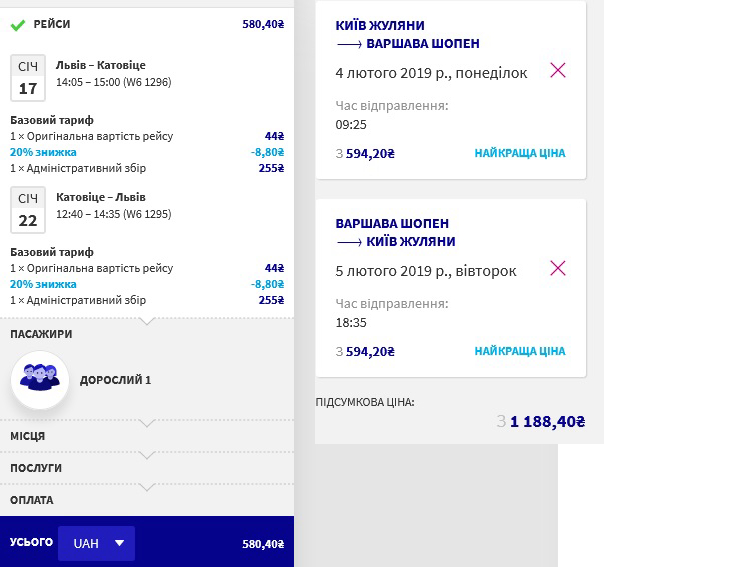
Task: Click the arrow icon before ВАРШАВА ШОПЕН
Action: 349,44
